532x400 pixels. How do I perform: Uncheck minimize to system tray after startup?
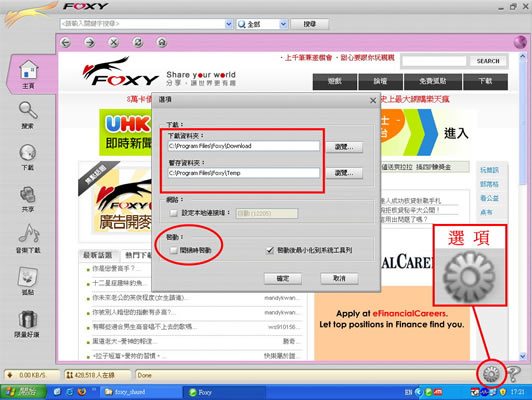270,250
